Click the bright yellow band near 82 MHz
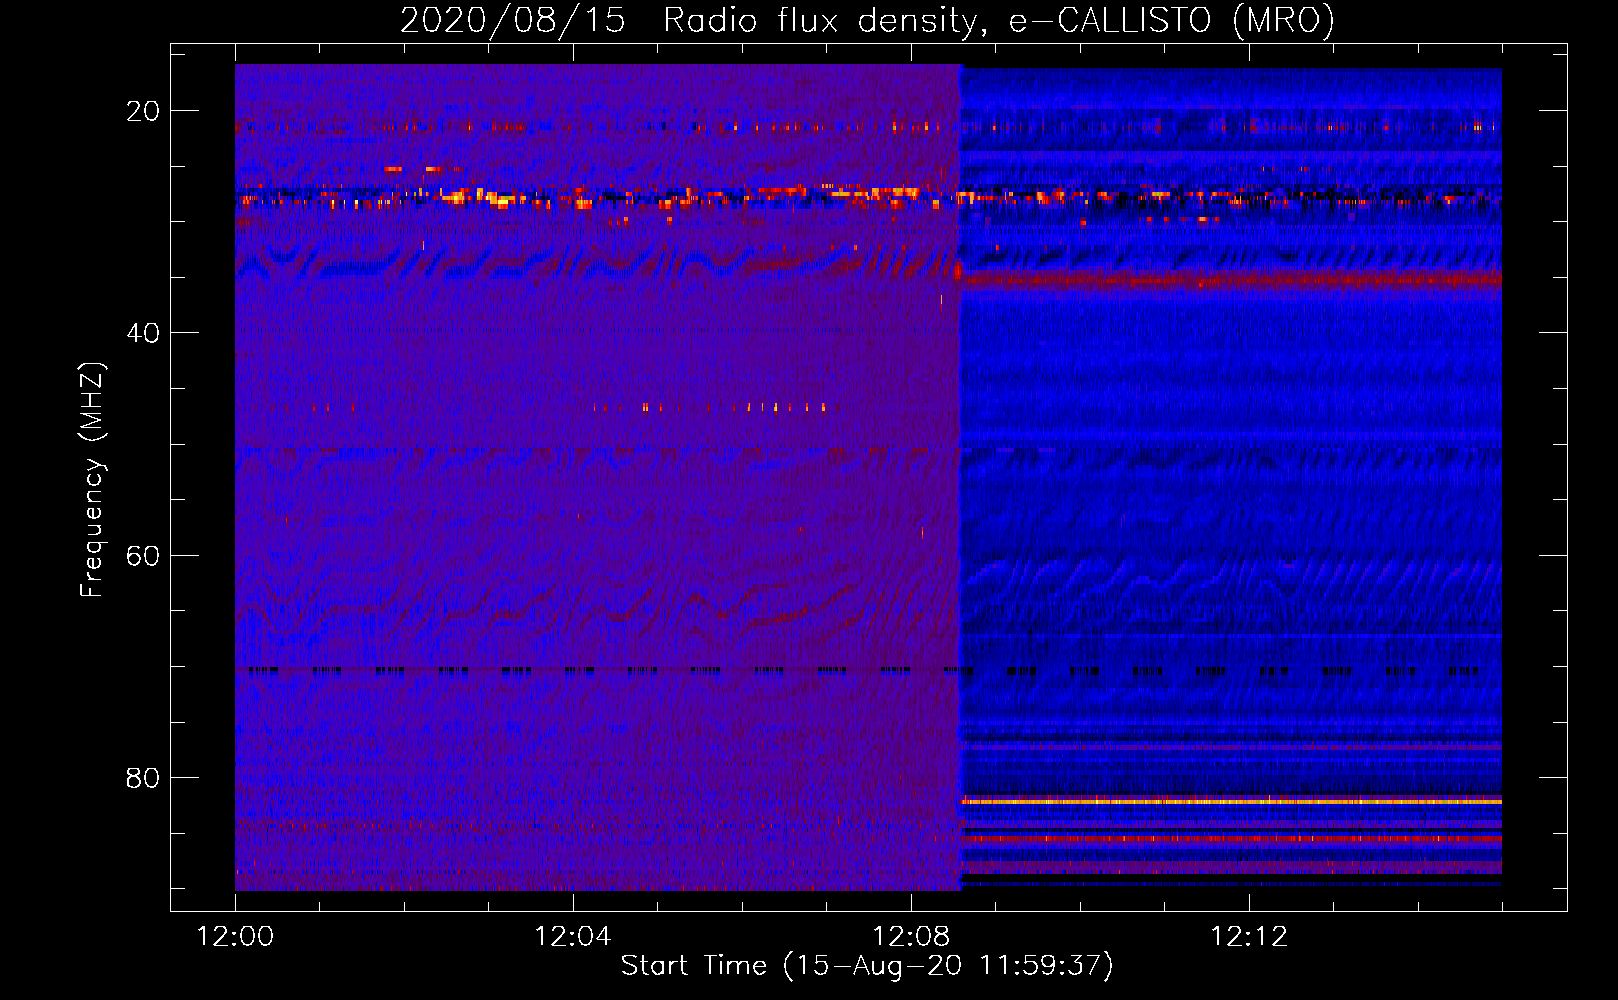The height and width of the screenshot is (1000, 1618). tap(1231, 801)
